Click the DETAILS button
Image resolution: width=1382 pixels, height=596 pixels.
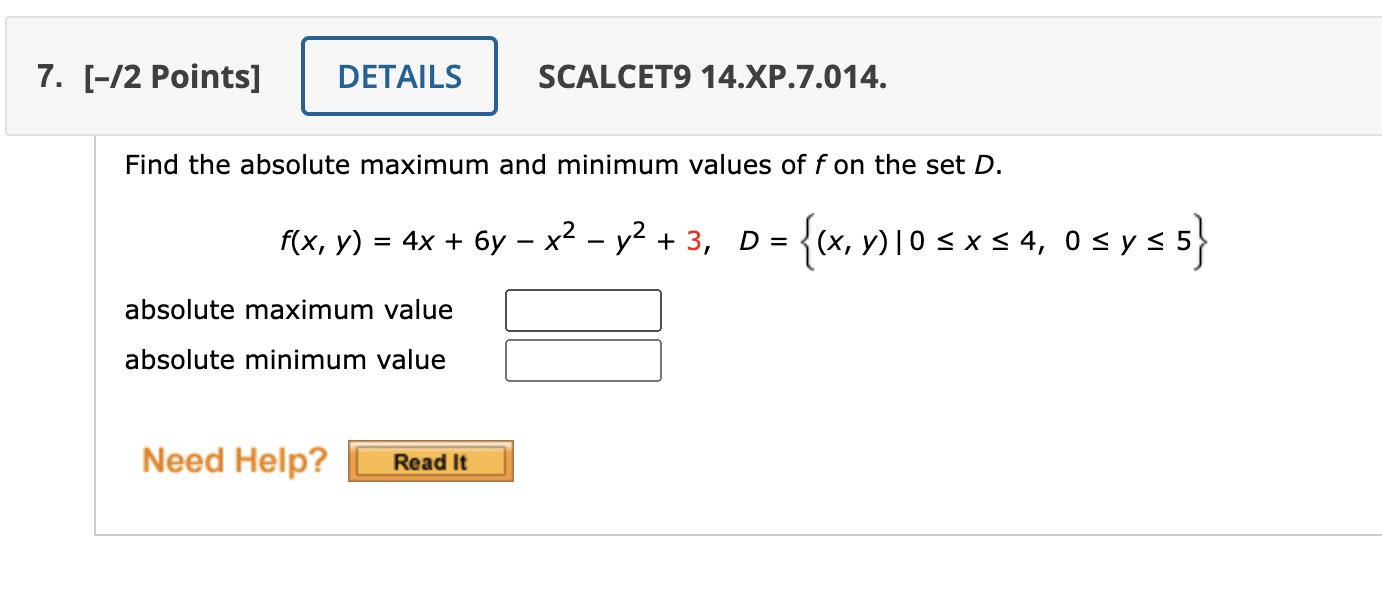(399, 76)
